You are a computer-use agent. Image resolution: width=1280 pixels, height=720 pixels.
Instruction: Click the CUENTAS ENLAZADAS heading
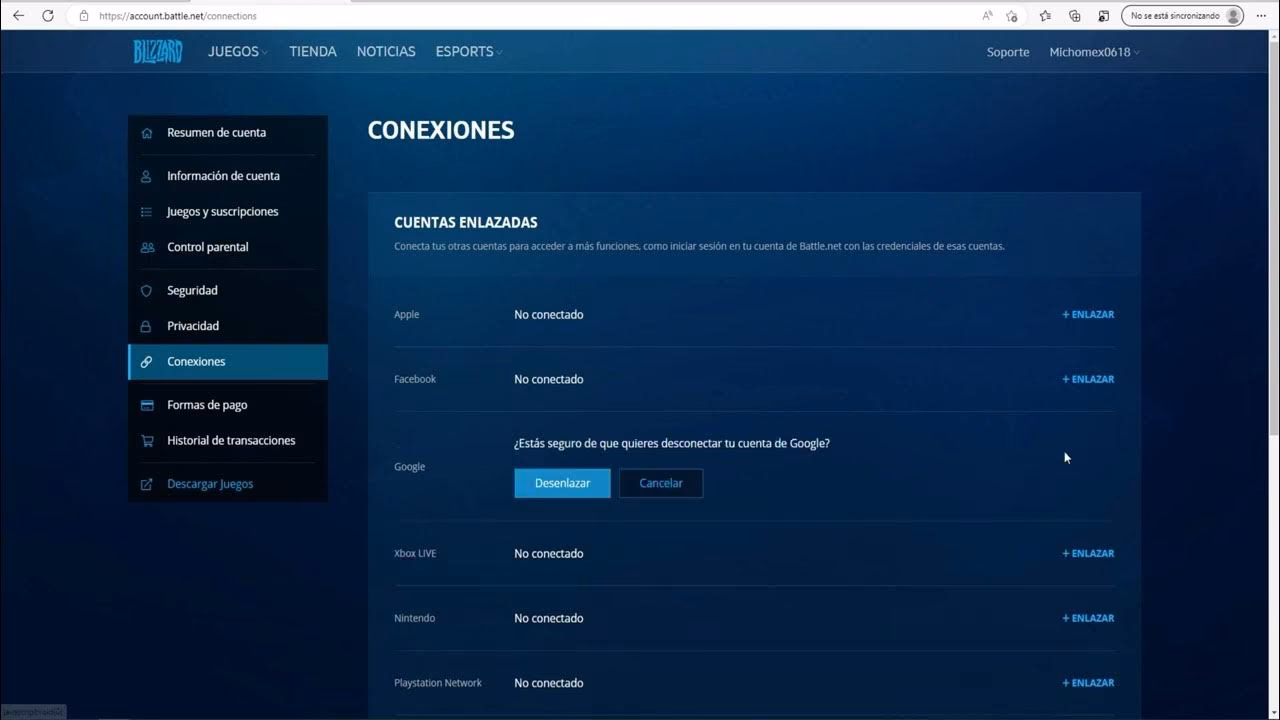coord(466,223)
